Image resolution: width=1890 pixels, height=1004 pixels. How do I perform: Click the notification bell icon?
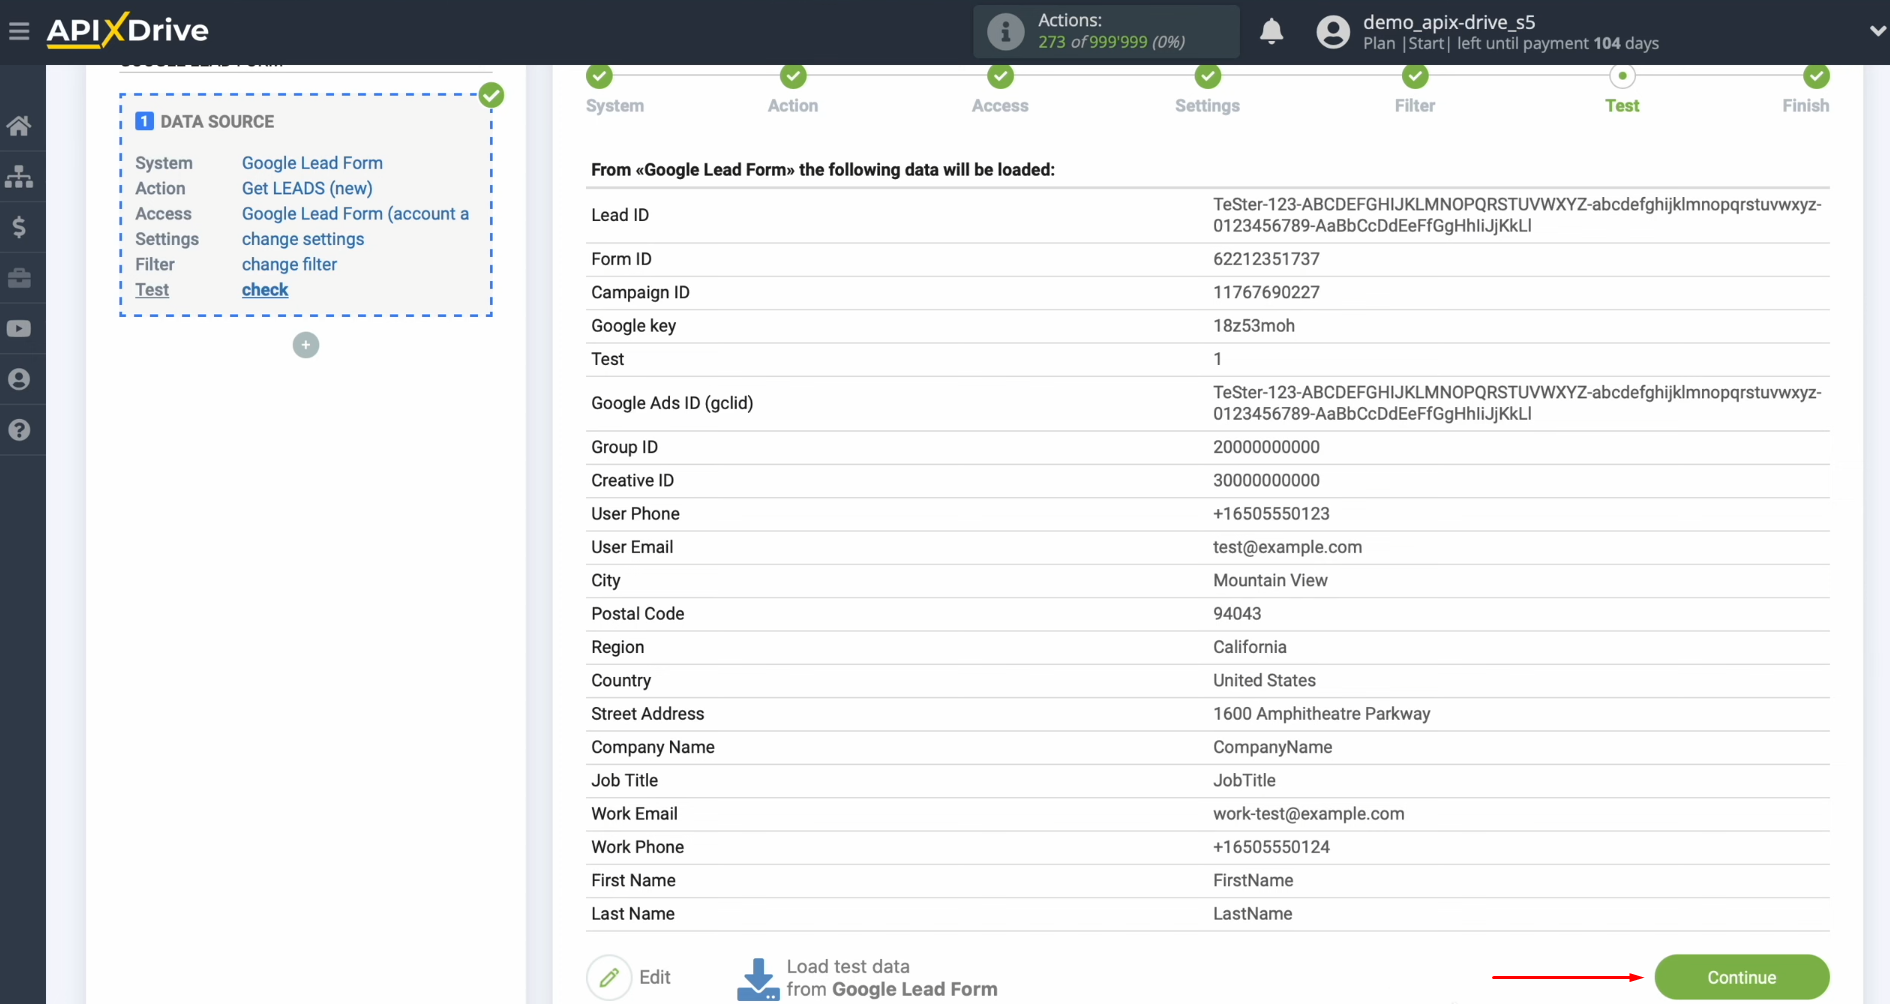[1271, 31]
